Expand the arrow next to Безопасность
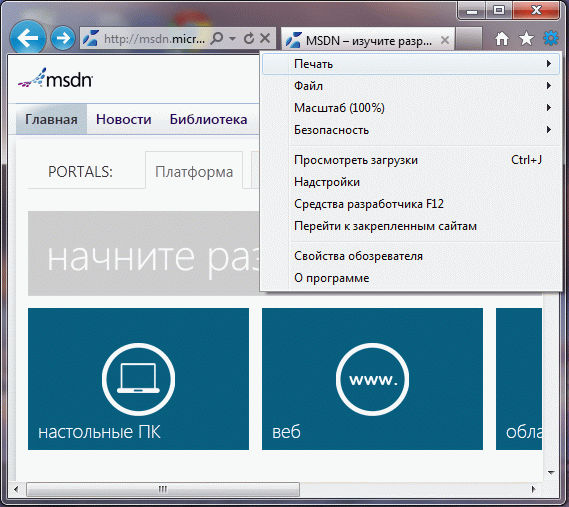Image resolution: width=569 pixels, height=507 pixels. pyautogui.click(x=549, y=130)
